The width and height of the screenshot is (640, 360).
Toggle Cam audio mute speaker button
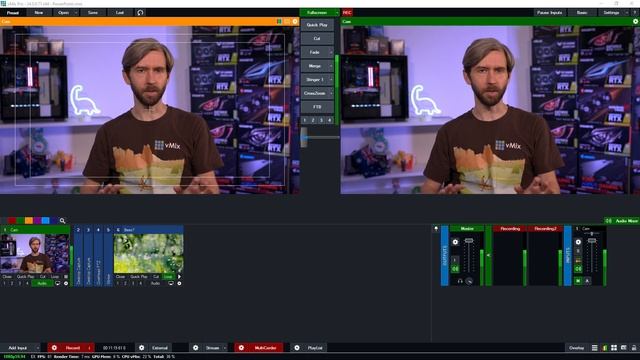[578, 269]
